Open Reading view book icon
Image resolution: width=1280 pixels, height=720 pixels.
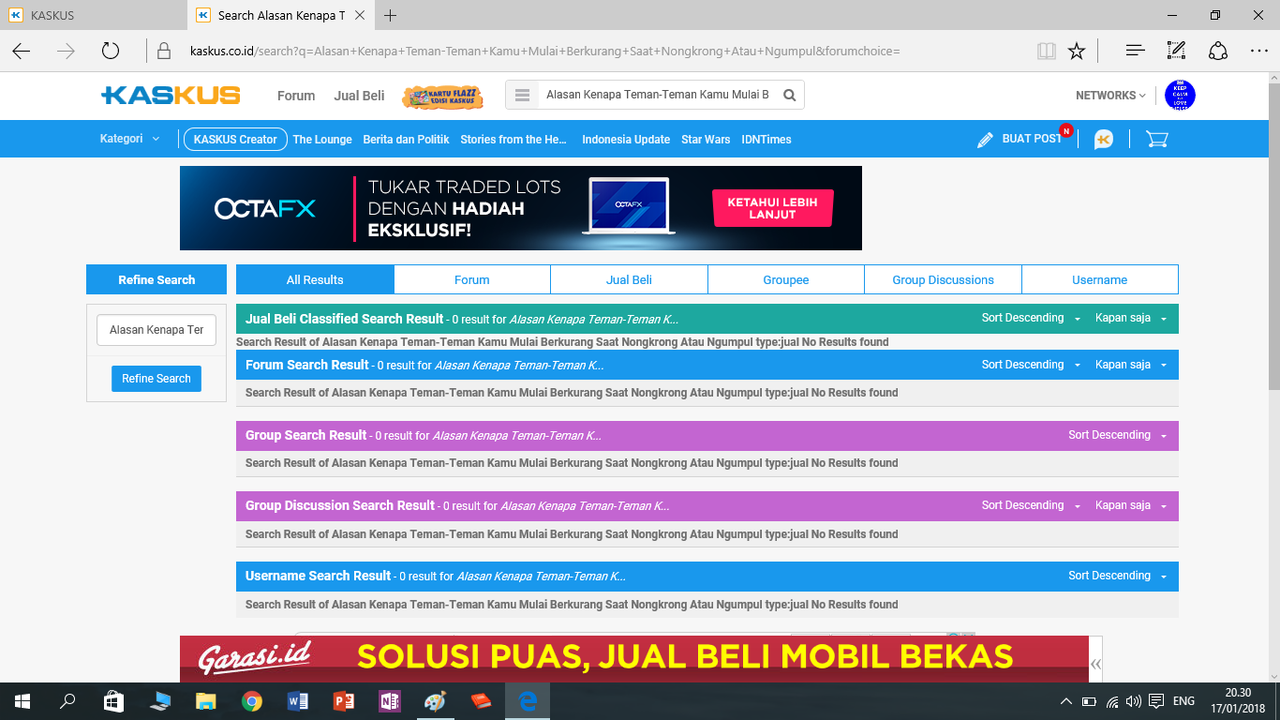(x=1046, y=51)
